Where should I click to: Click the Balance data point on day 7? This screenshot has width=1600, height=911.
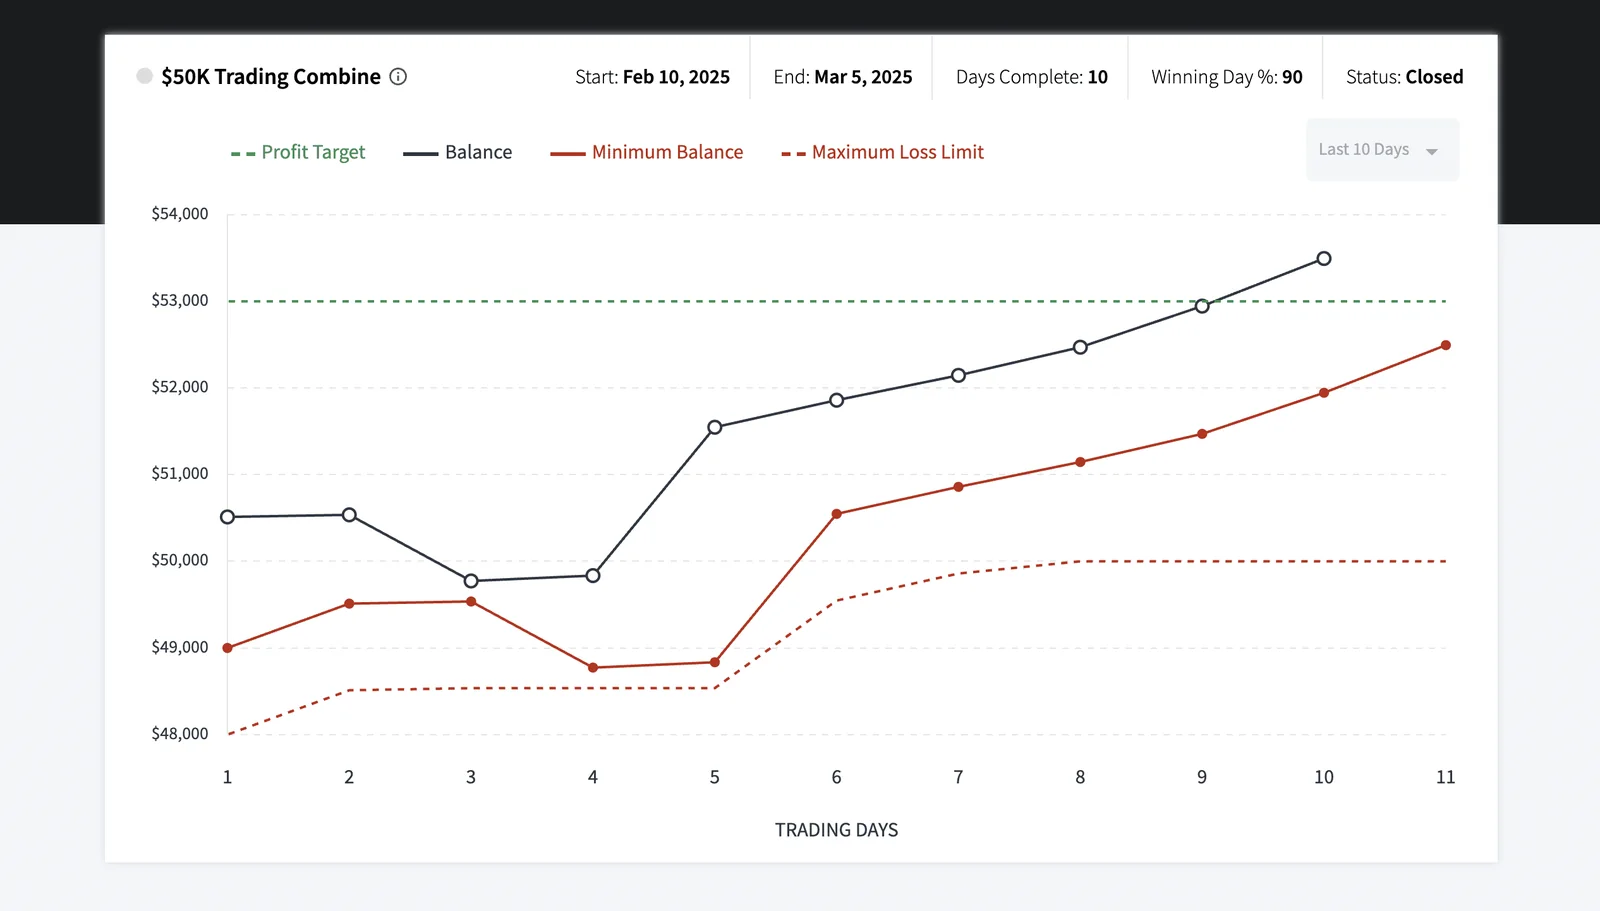pyautogui.click(x=959, y=376)
